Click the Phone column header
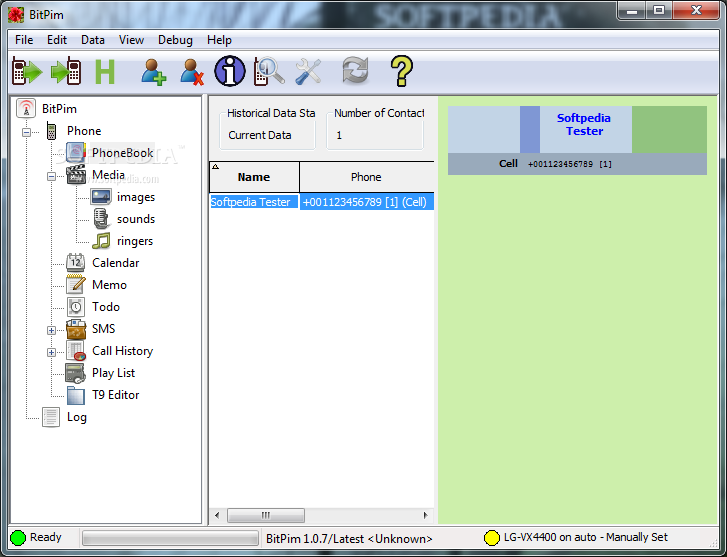This screenshot has width=727, height=557. [x=366, y=177]
